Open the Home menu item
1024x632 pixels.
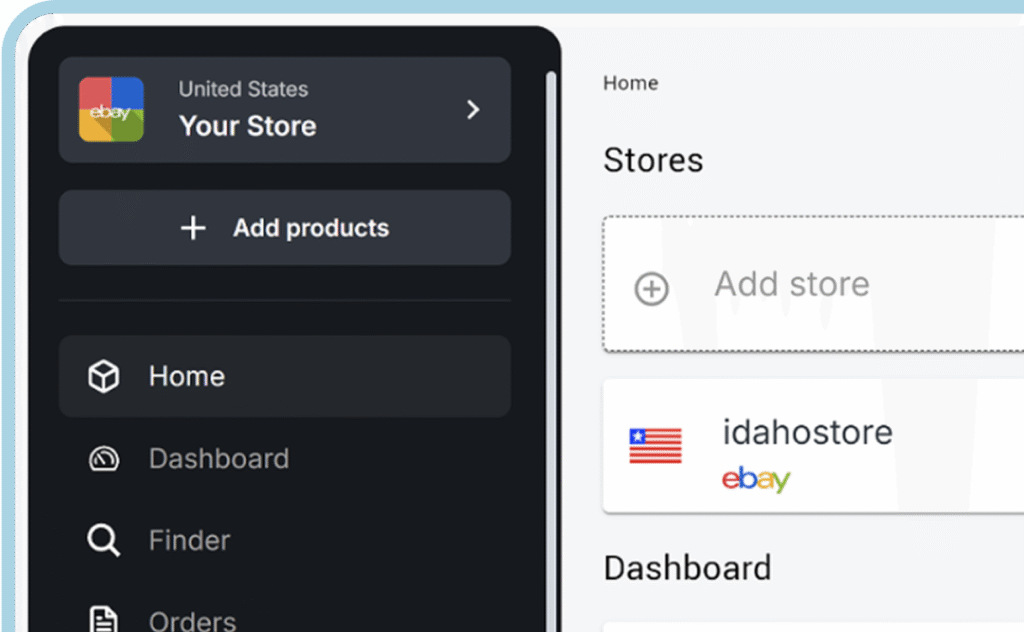tap(285, 376)
